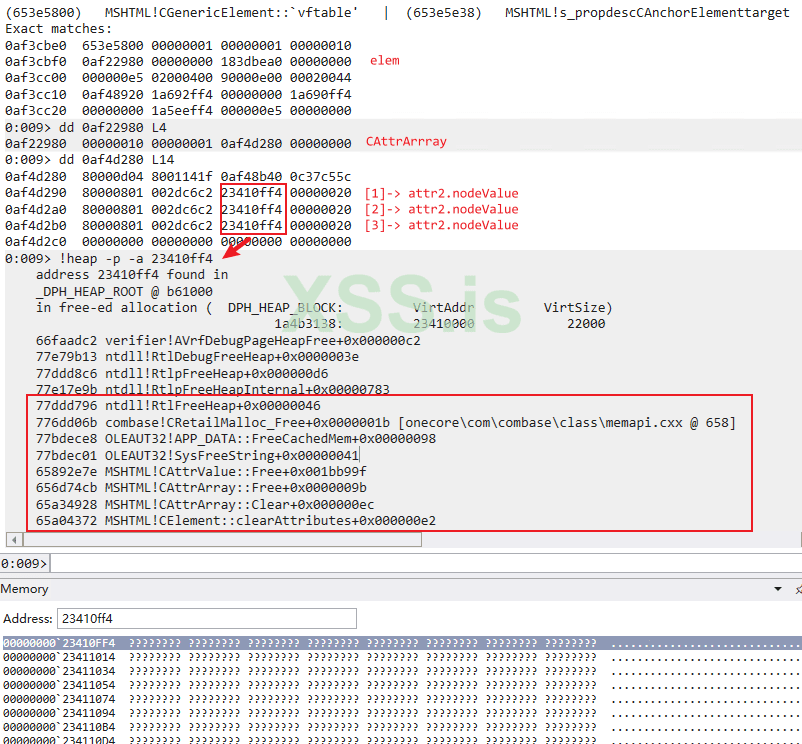Open the Memory panel window position dropdown arrow
This screenshot has width=802, height=744.
(777, 589)
